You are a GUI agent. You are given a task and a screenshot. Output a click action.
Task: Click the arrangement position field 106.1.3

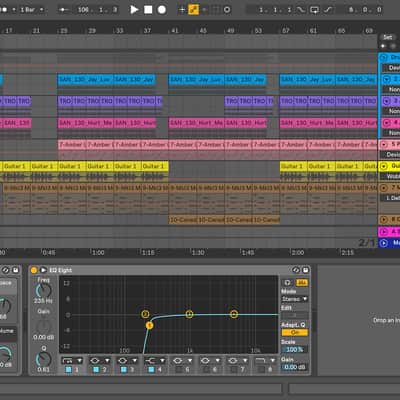pos(97,10)
